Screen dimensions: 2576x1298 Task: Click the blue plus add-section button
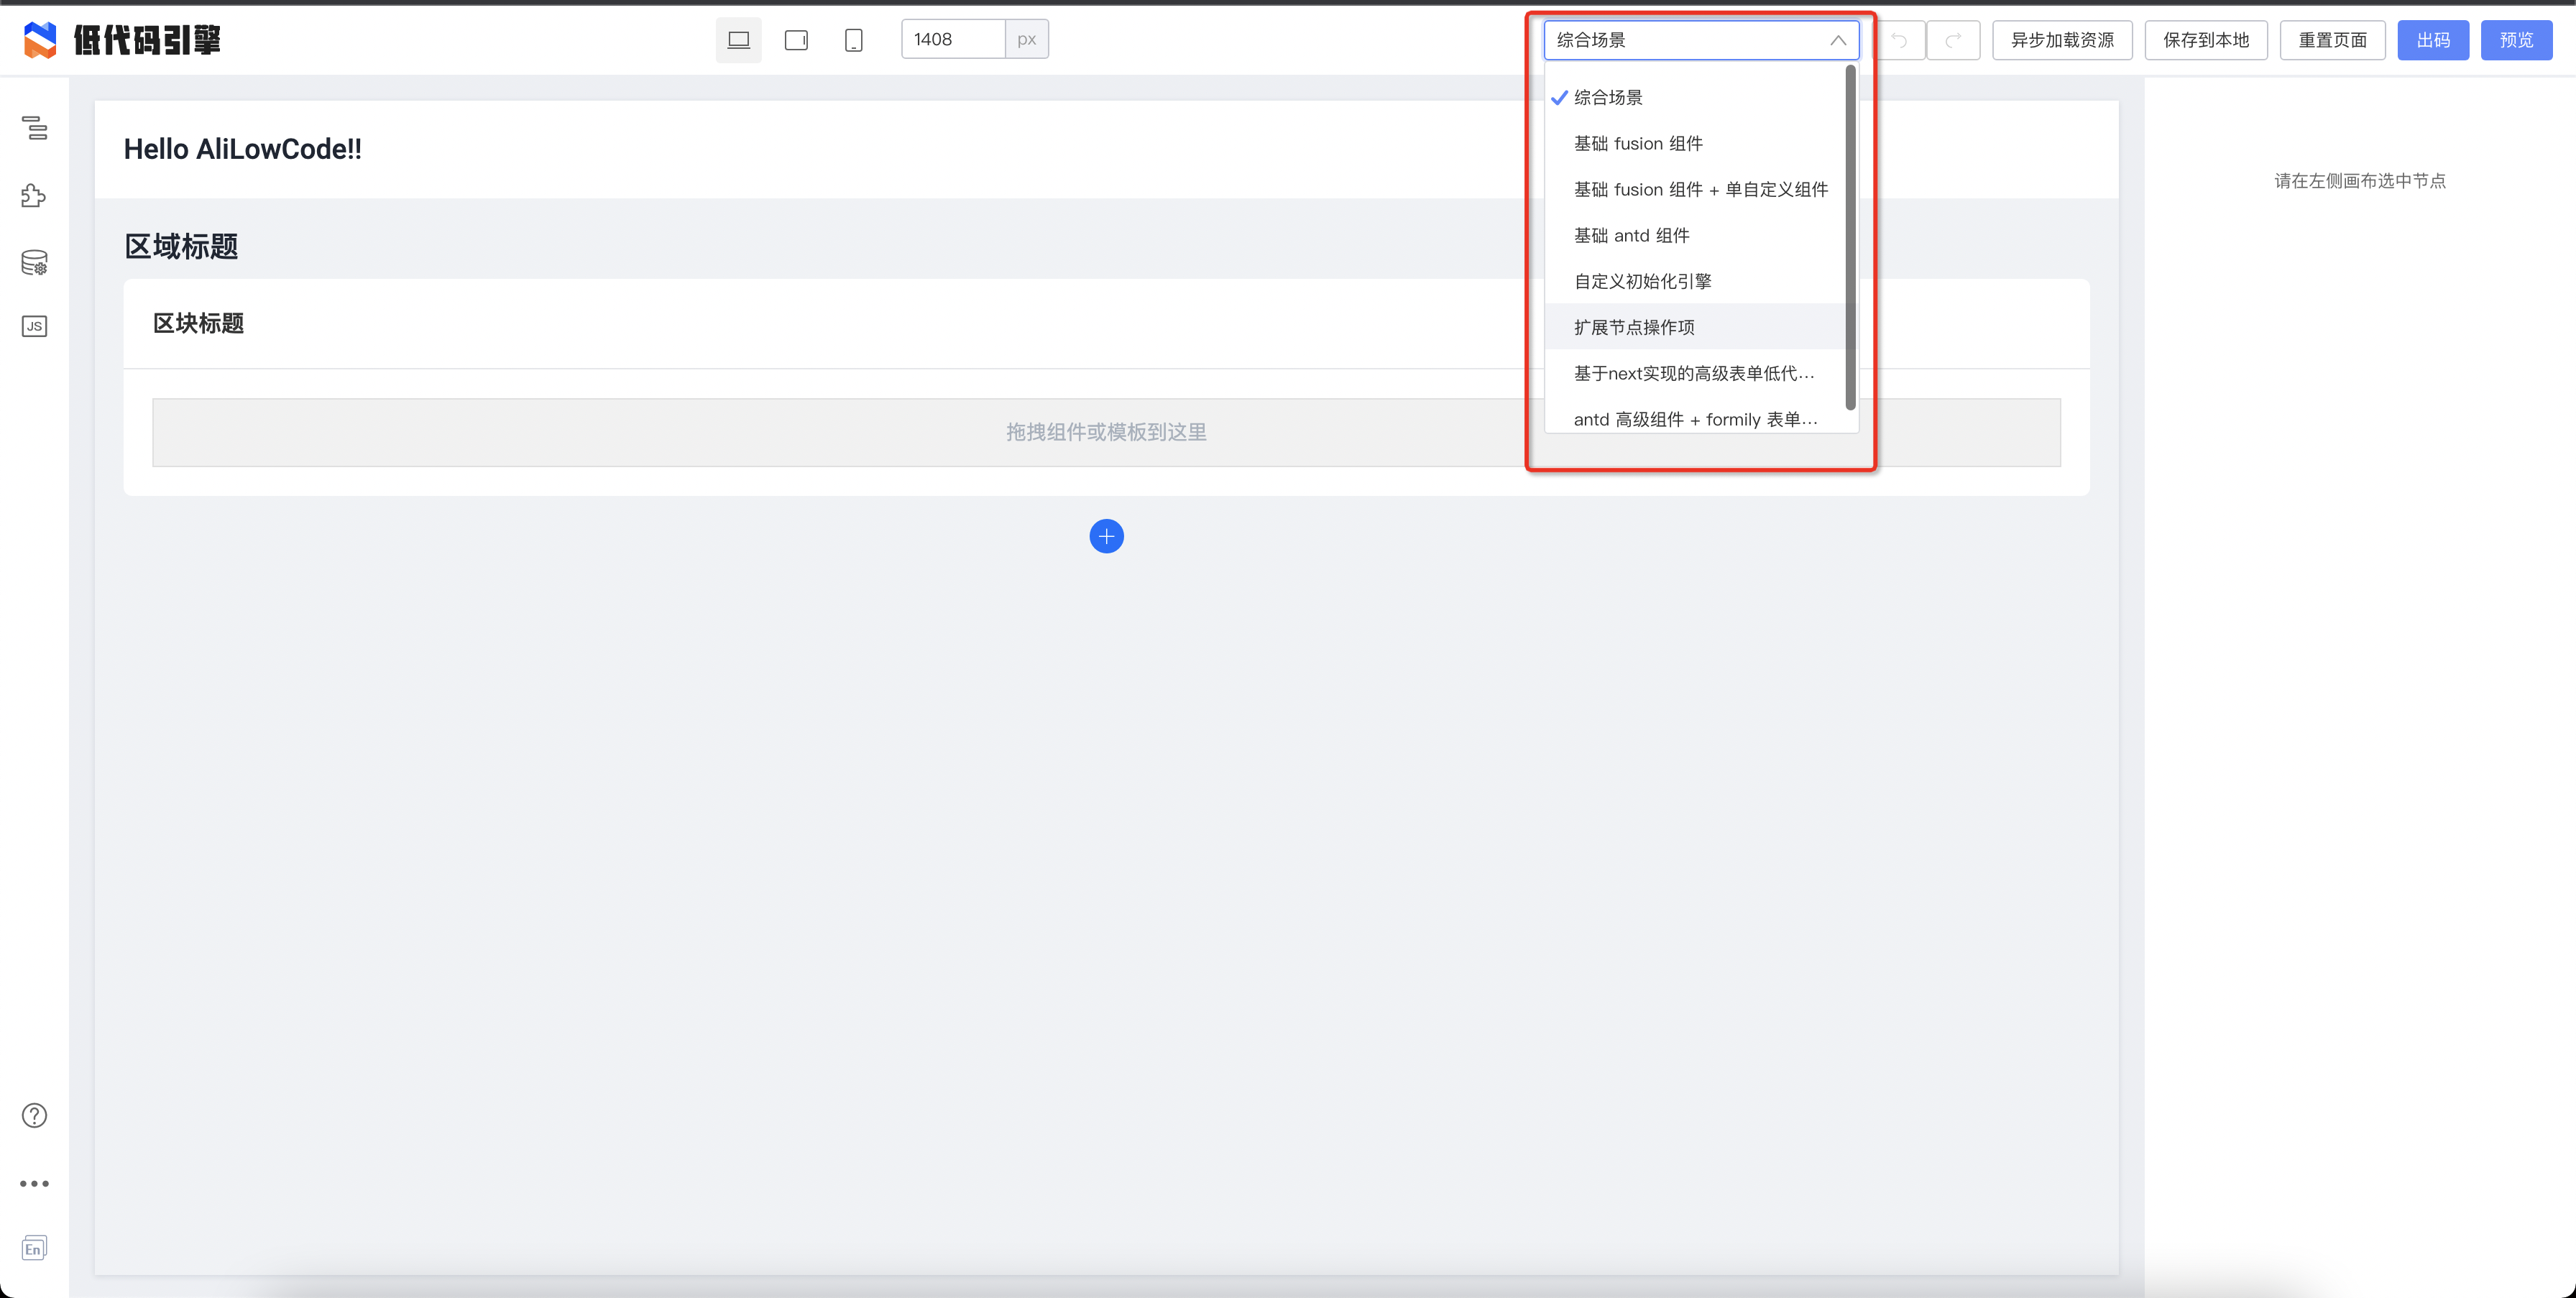point(1106,536)
